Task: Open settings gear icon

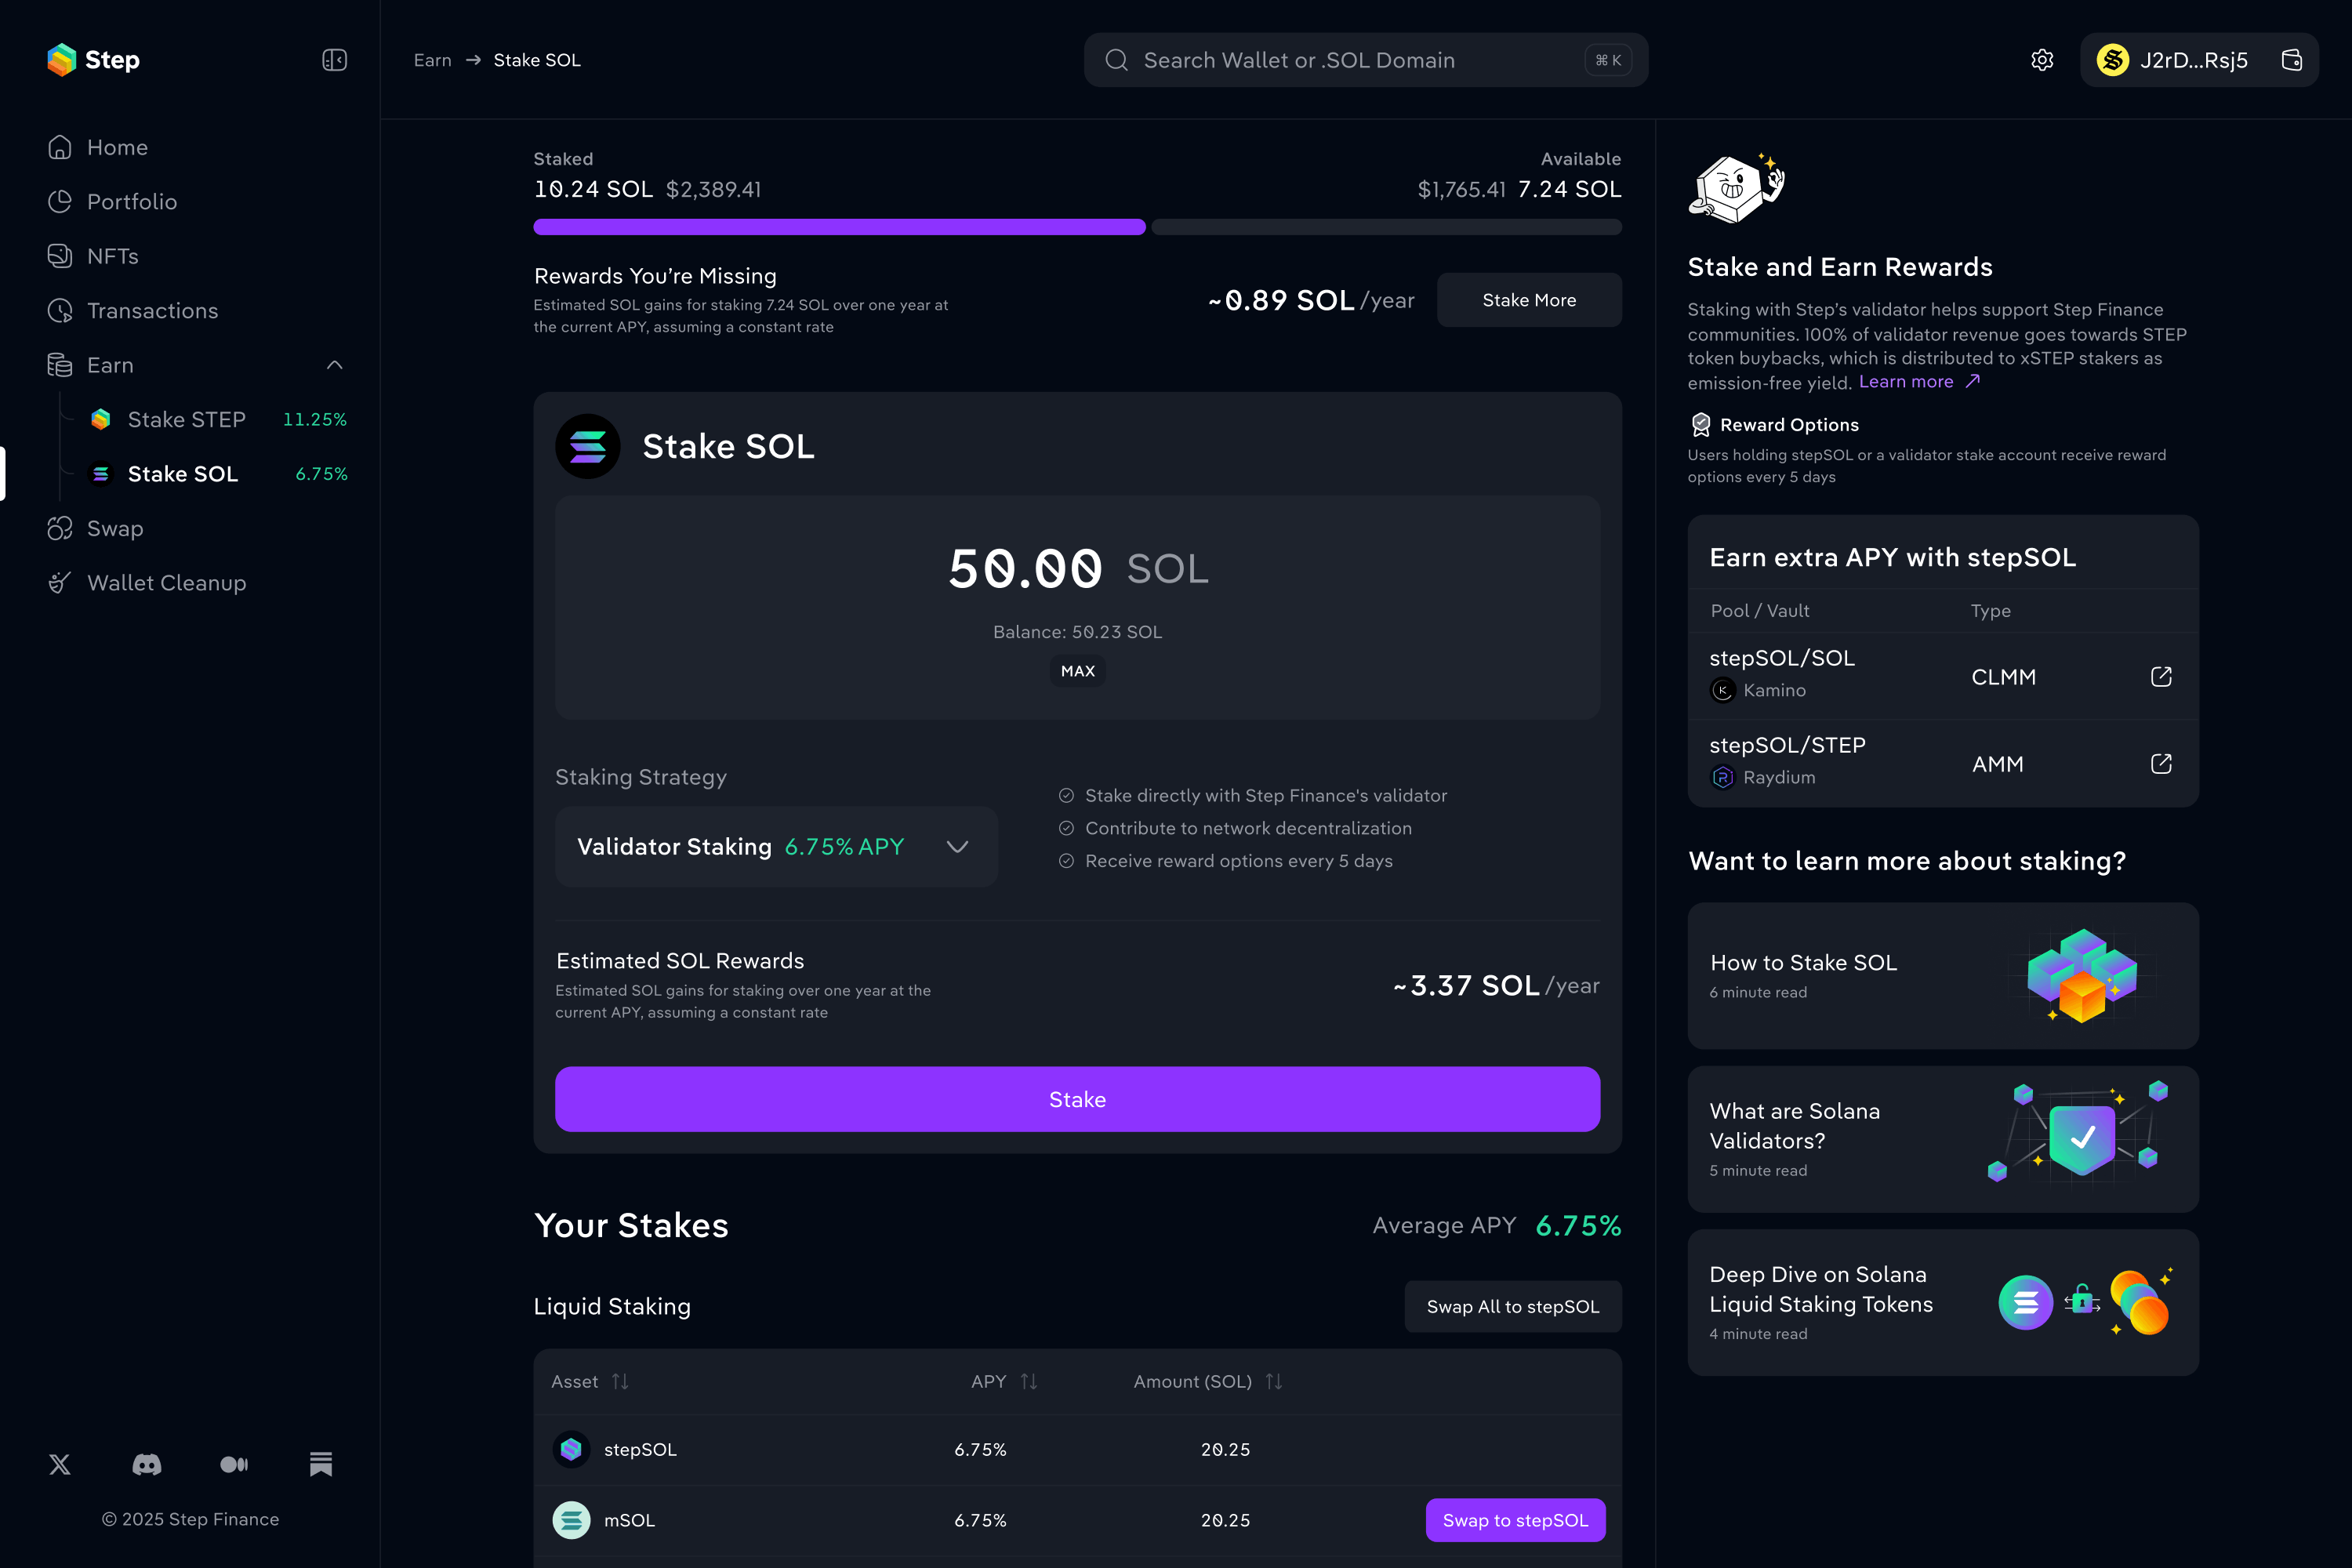Action: [x=2042, y=60]
